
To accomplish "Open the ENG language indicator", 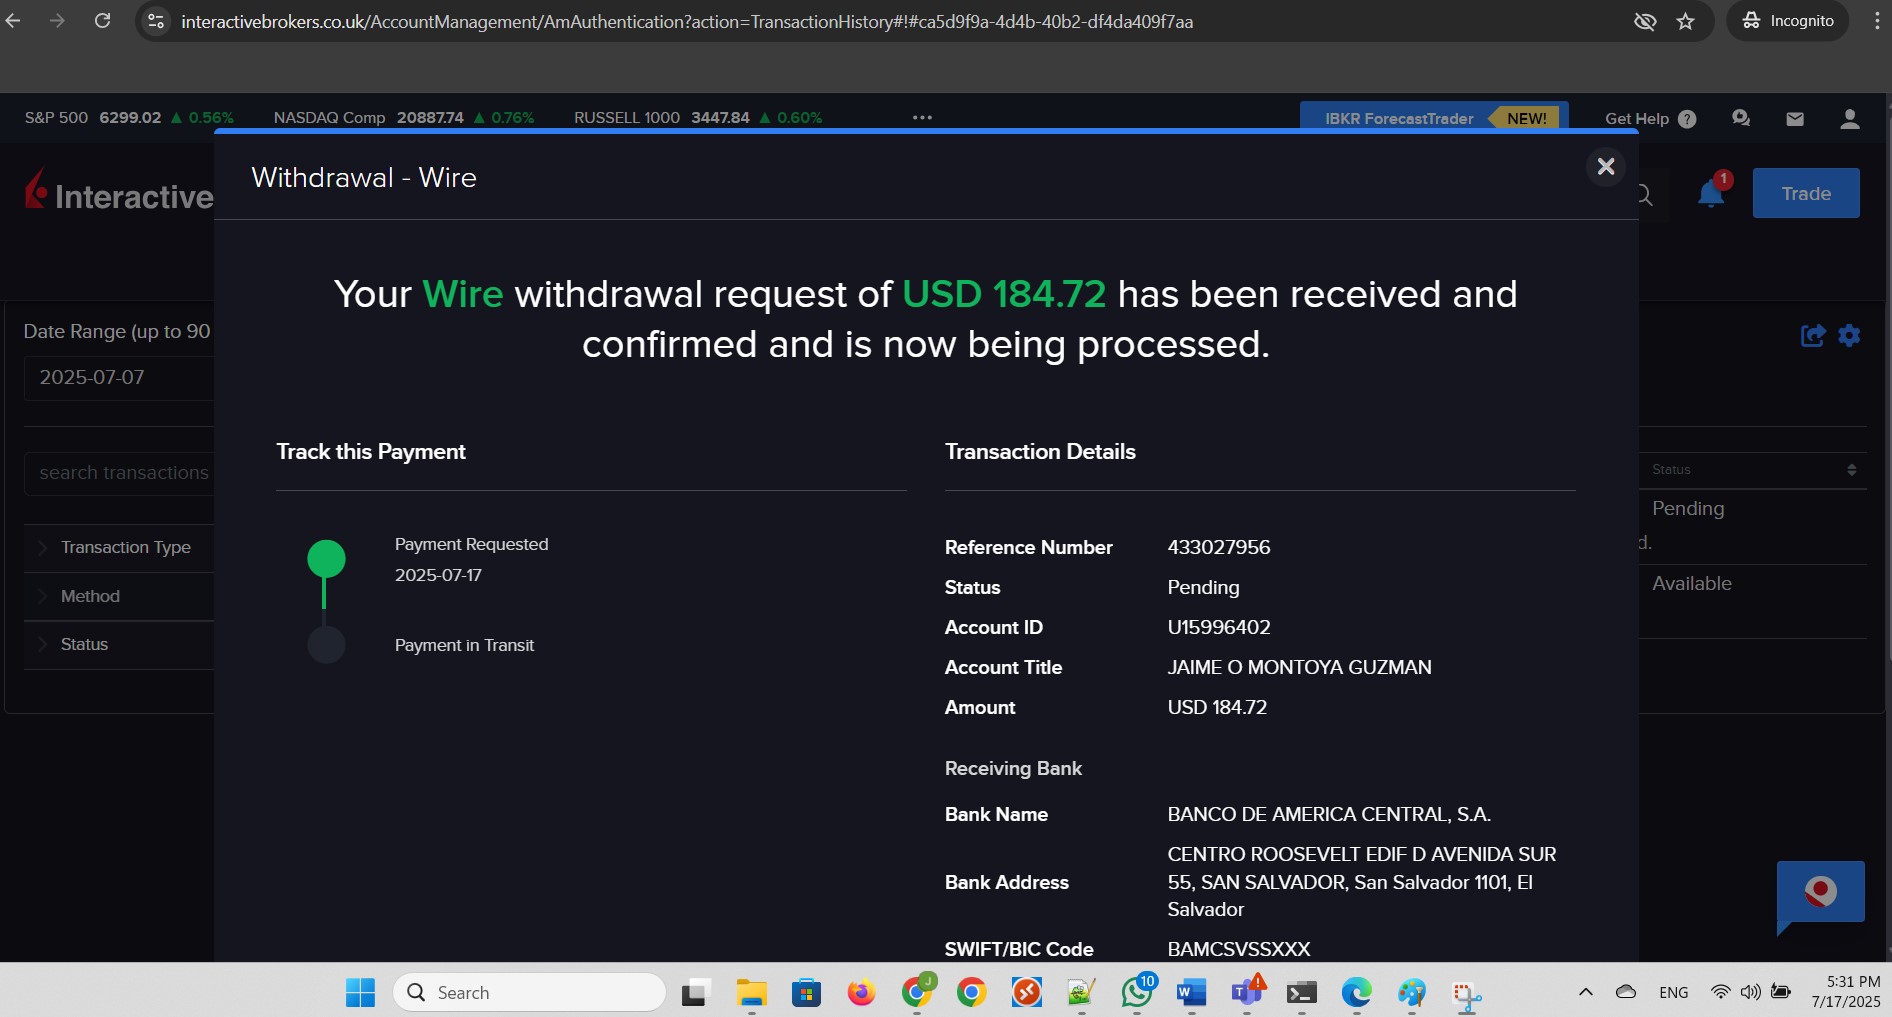I will pyautogui.click(x=1673, y=993).
